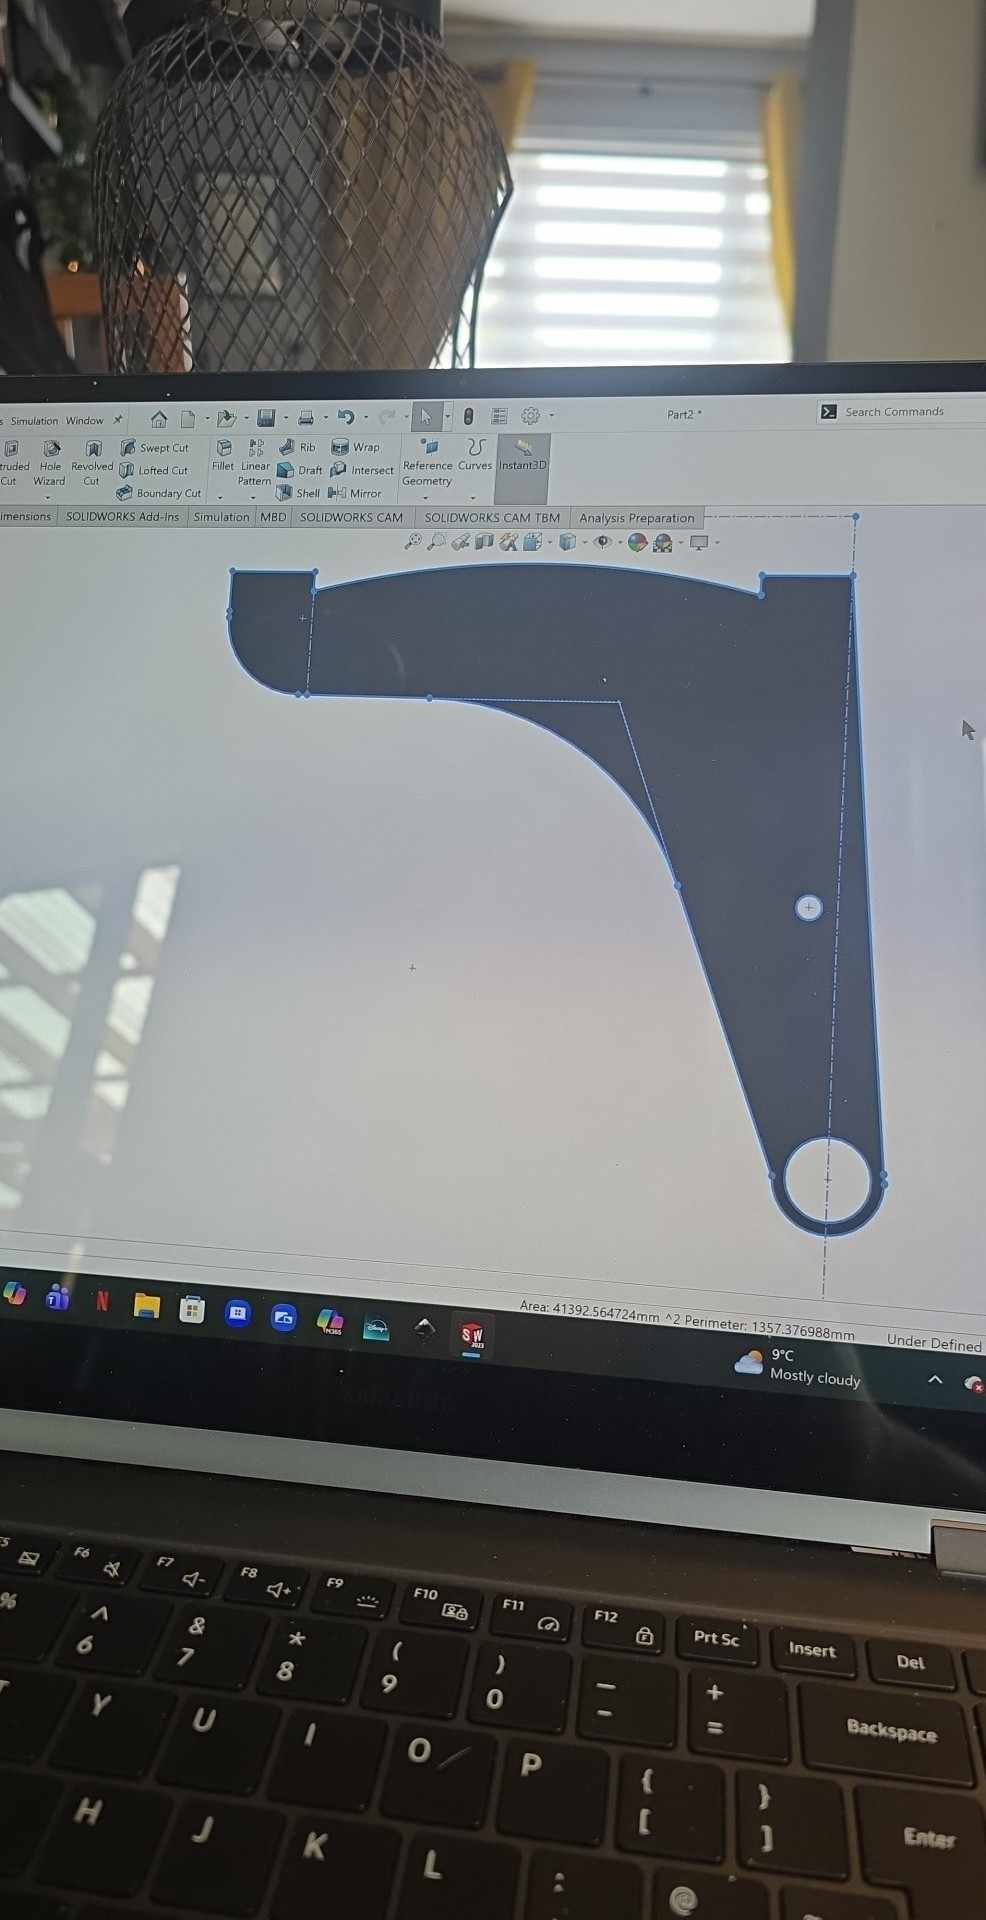Apply the Draft feature
The height and width of the screenshot is (1920, 986).
299,470
